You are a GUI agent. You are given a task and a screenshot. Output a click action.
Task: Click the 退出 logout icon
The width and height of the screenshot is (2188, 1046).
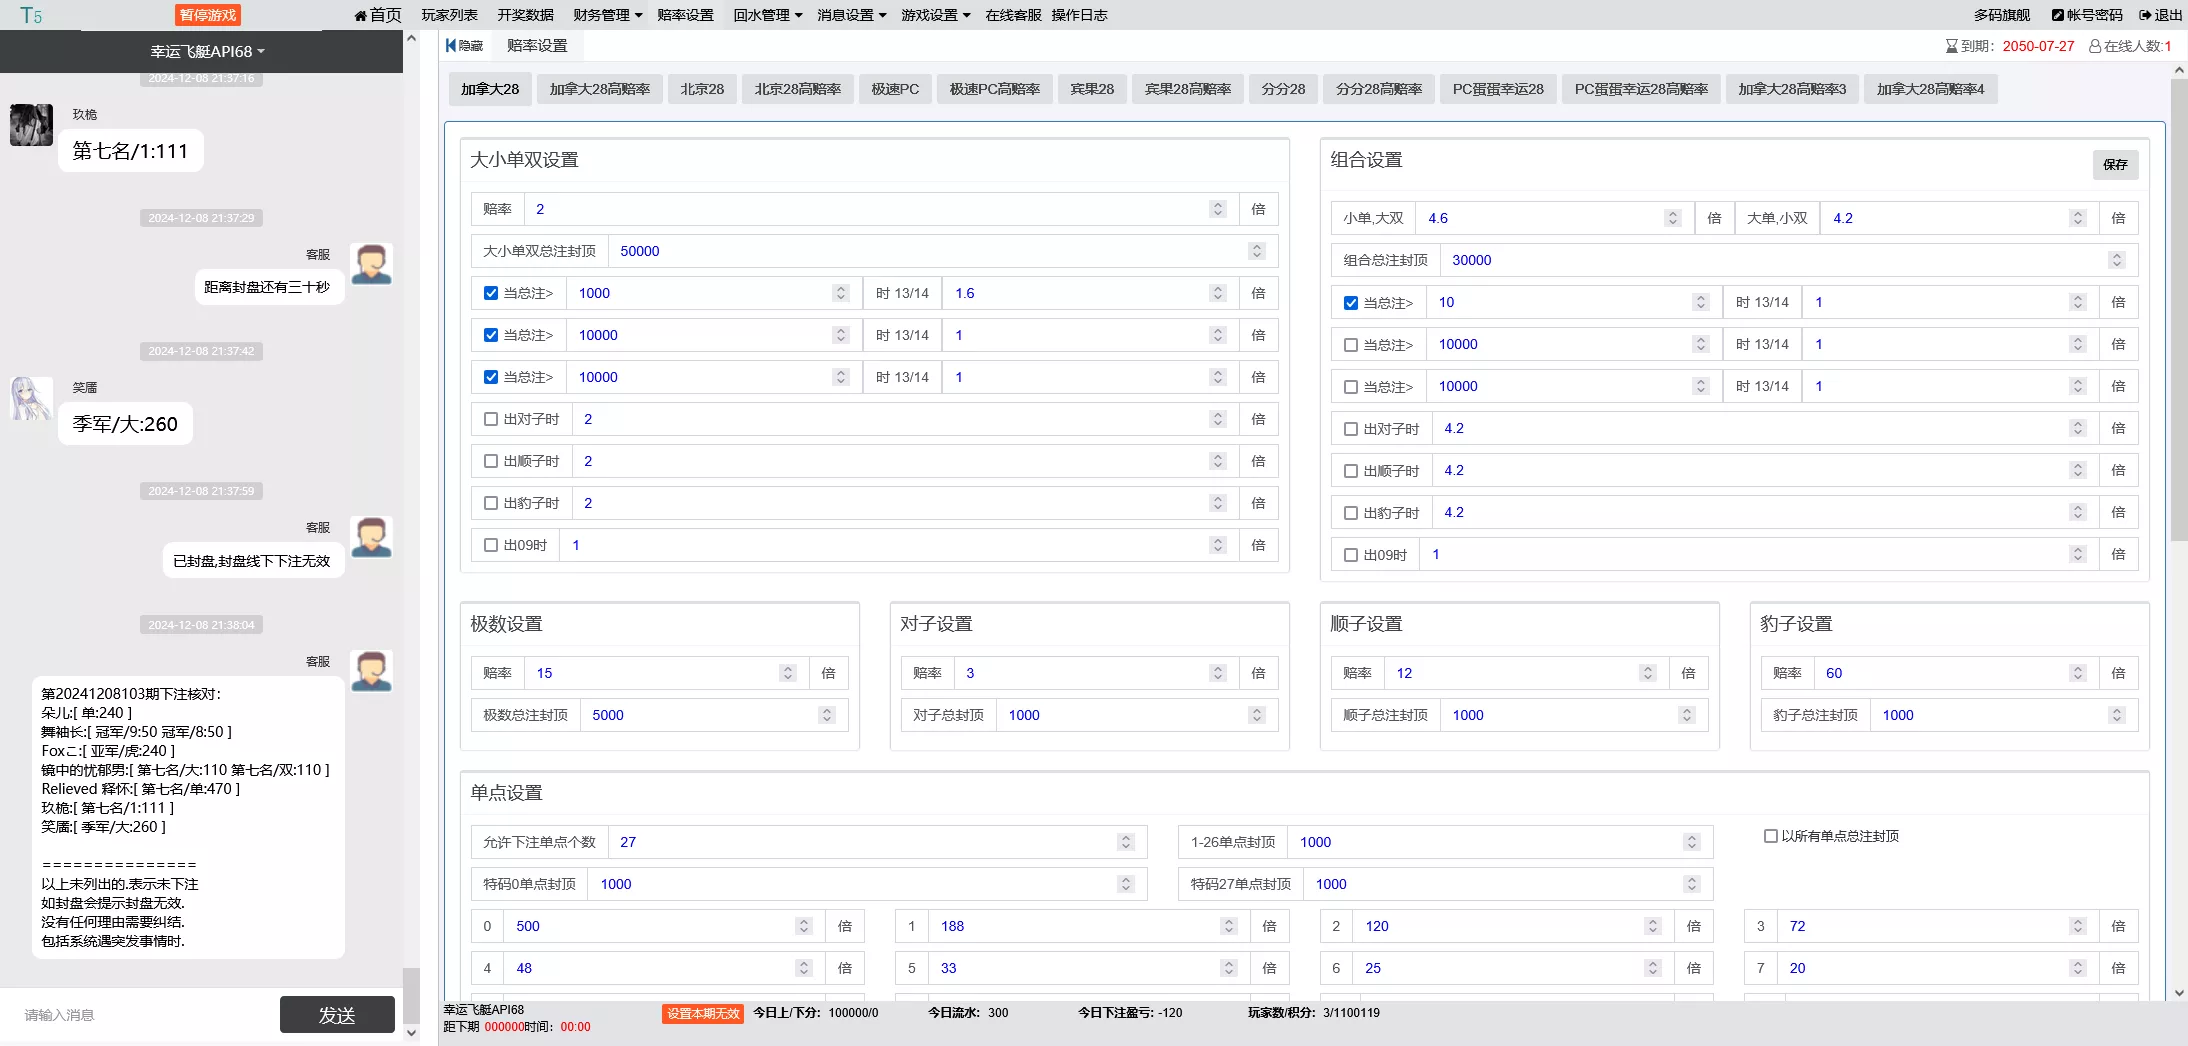(2145, 15)
